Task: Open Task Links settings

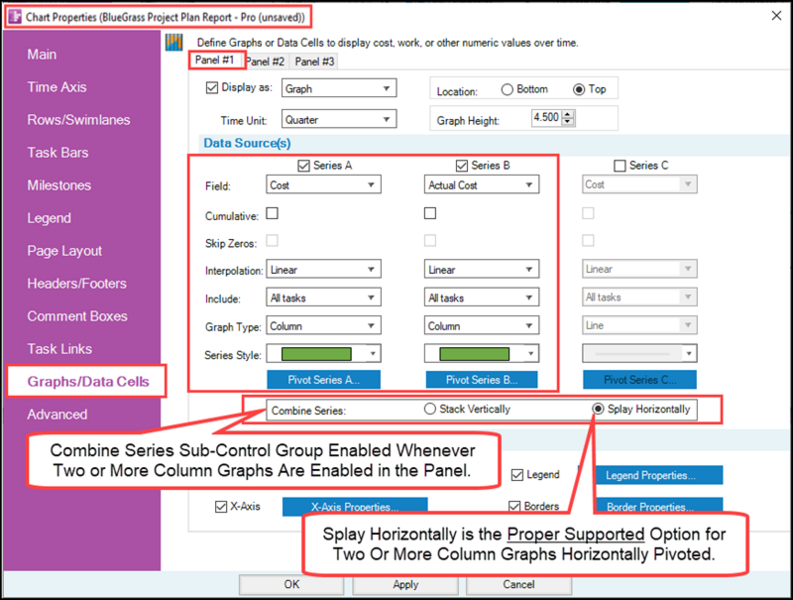Action: click(x=59, y=349)
